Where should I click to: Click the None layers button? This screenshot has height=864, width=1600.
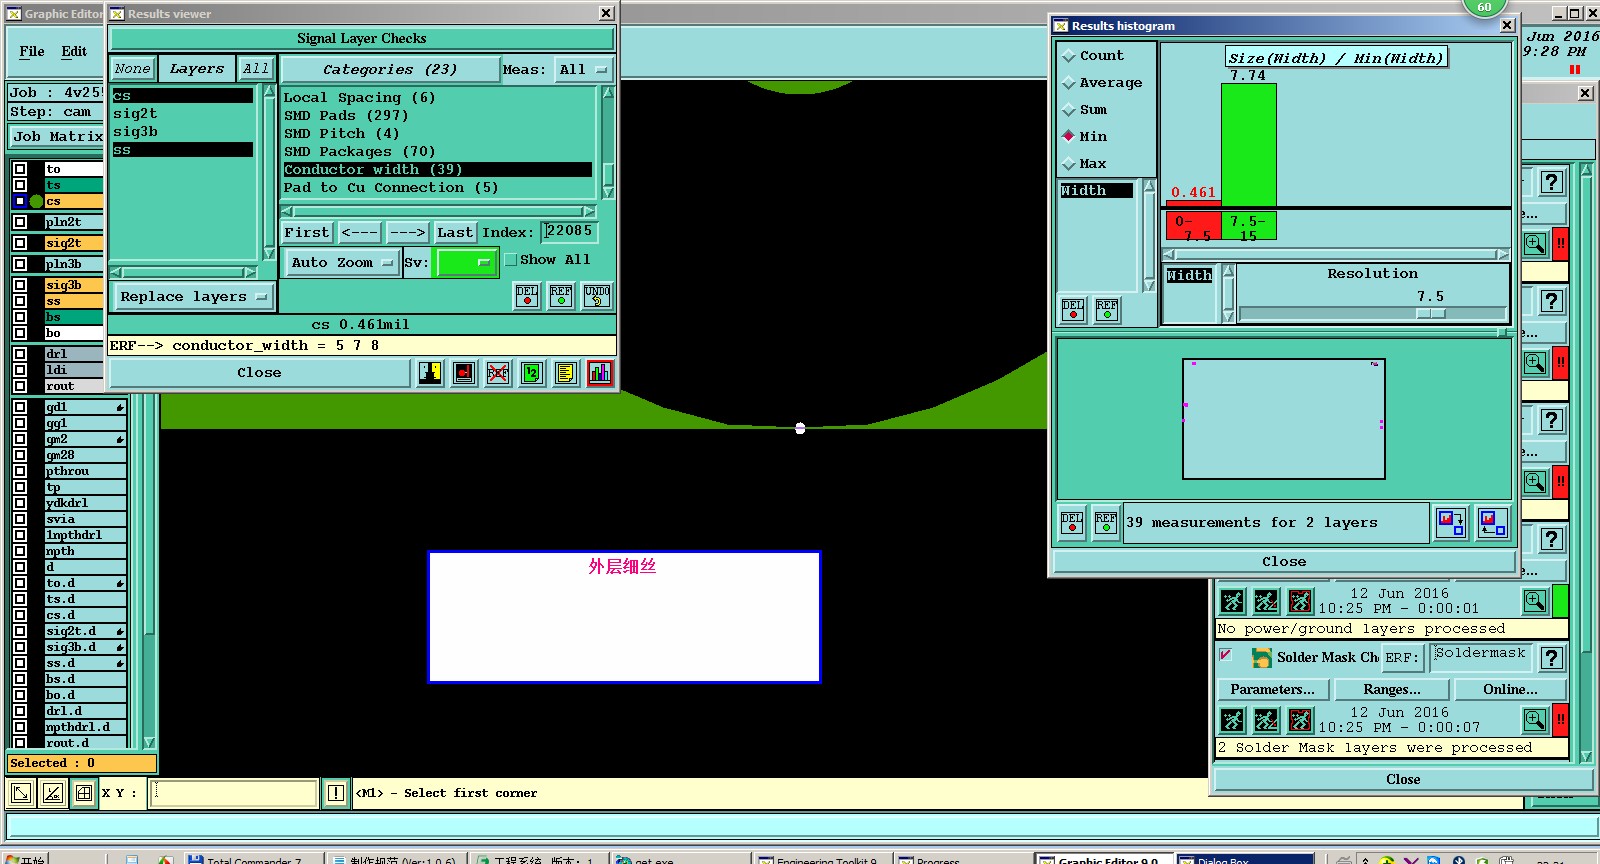point(132,69)
